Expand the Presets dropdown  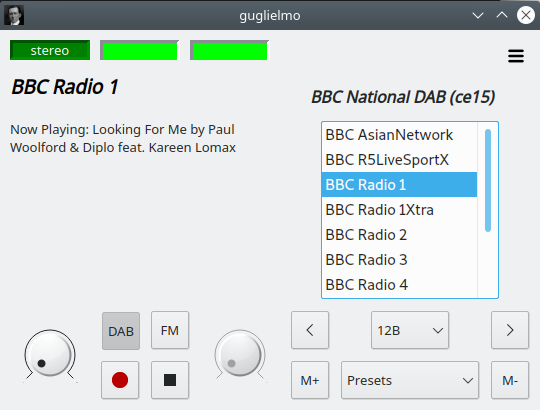410,380
